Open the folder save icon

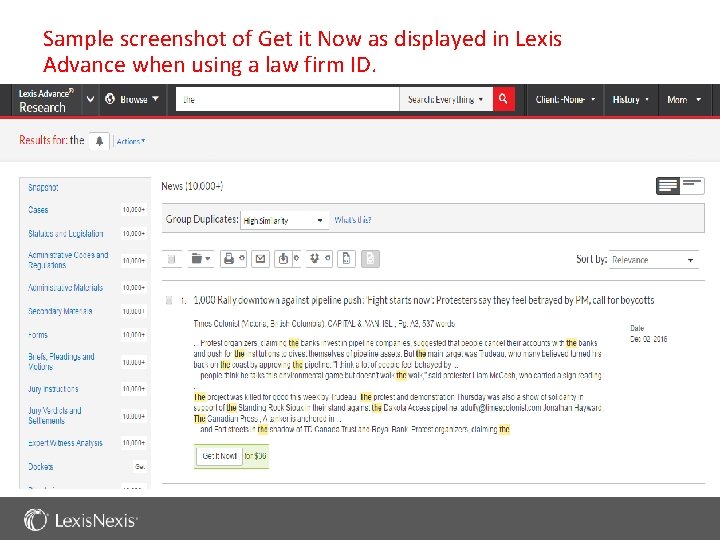point(200,259)
